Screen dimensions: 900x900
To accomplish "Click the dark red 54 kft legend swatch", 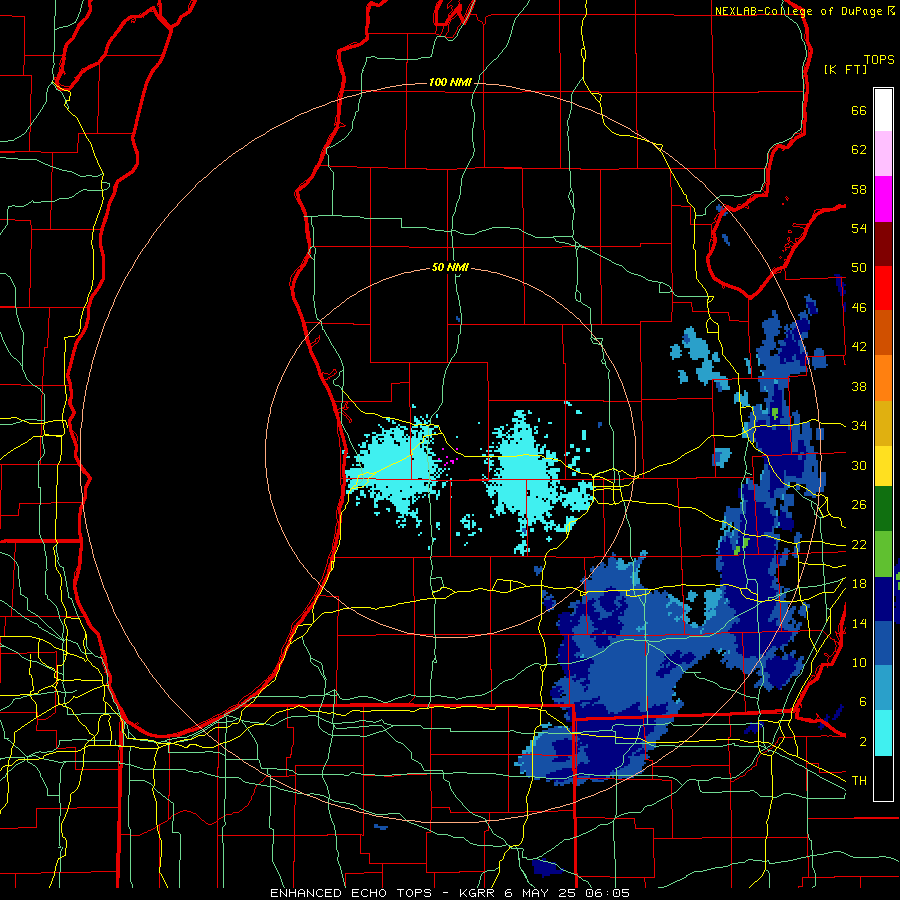I will 883,243.
